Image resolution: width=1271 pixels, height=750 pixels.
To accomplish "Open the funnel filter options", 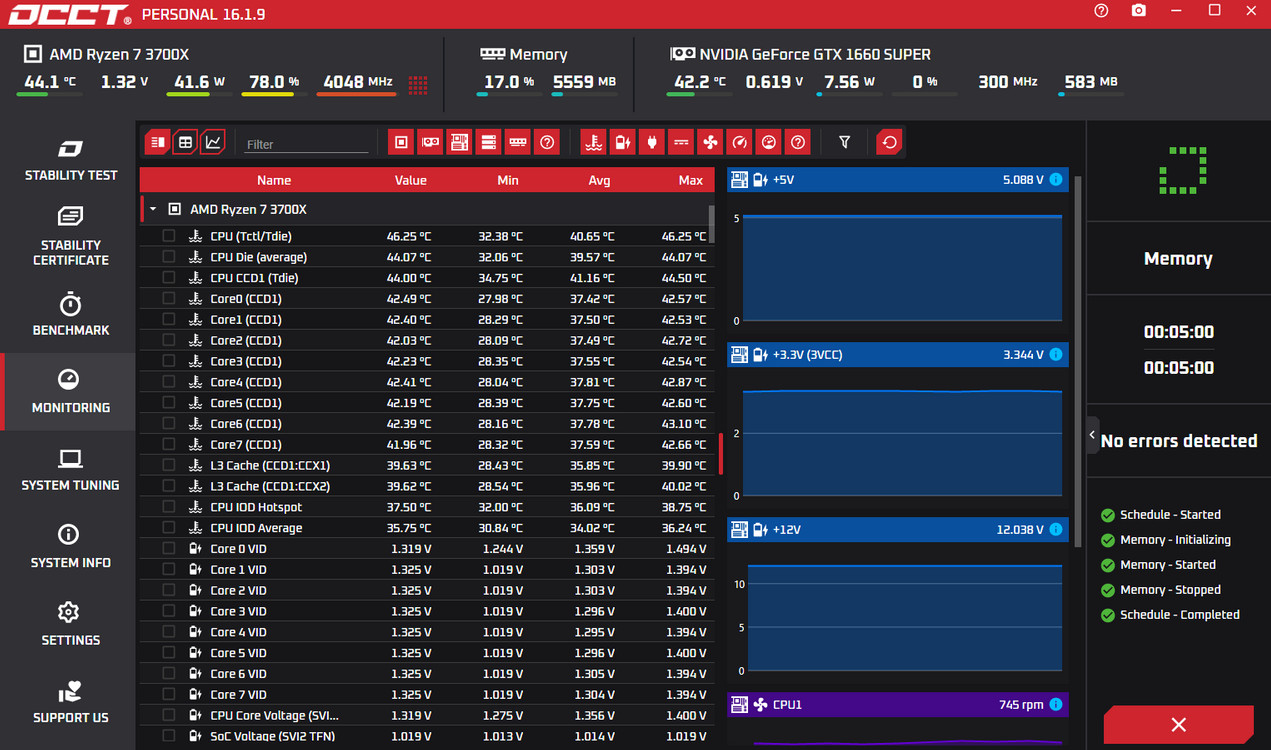I will click(845, 143).
